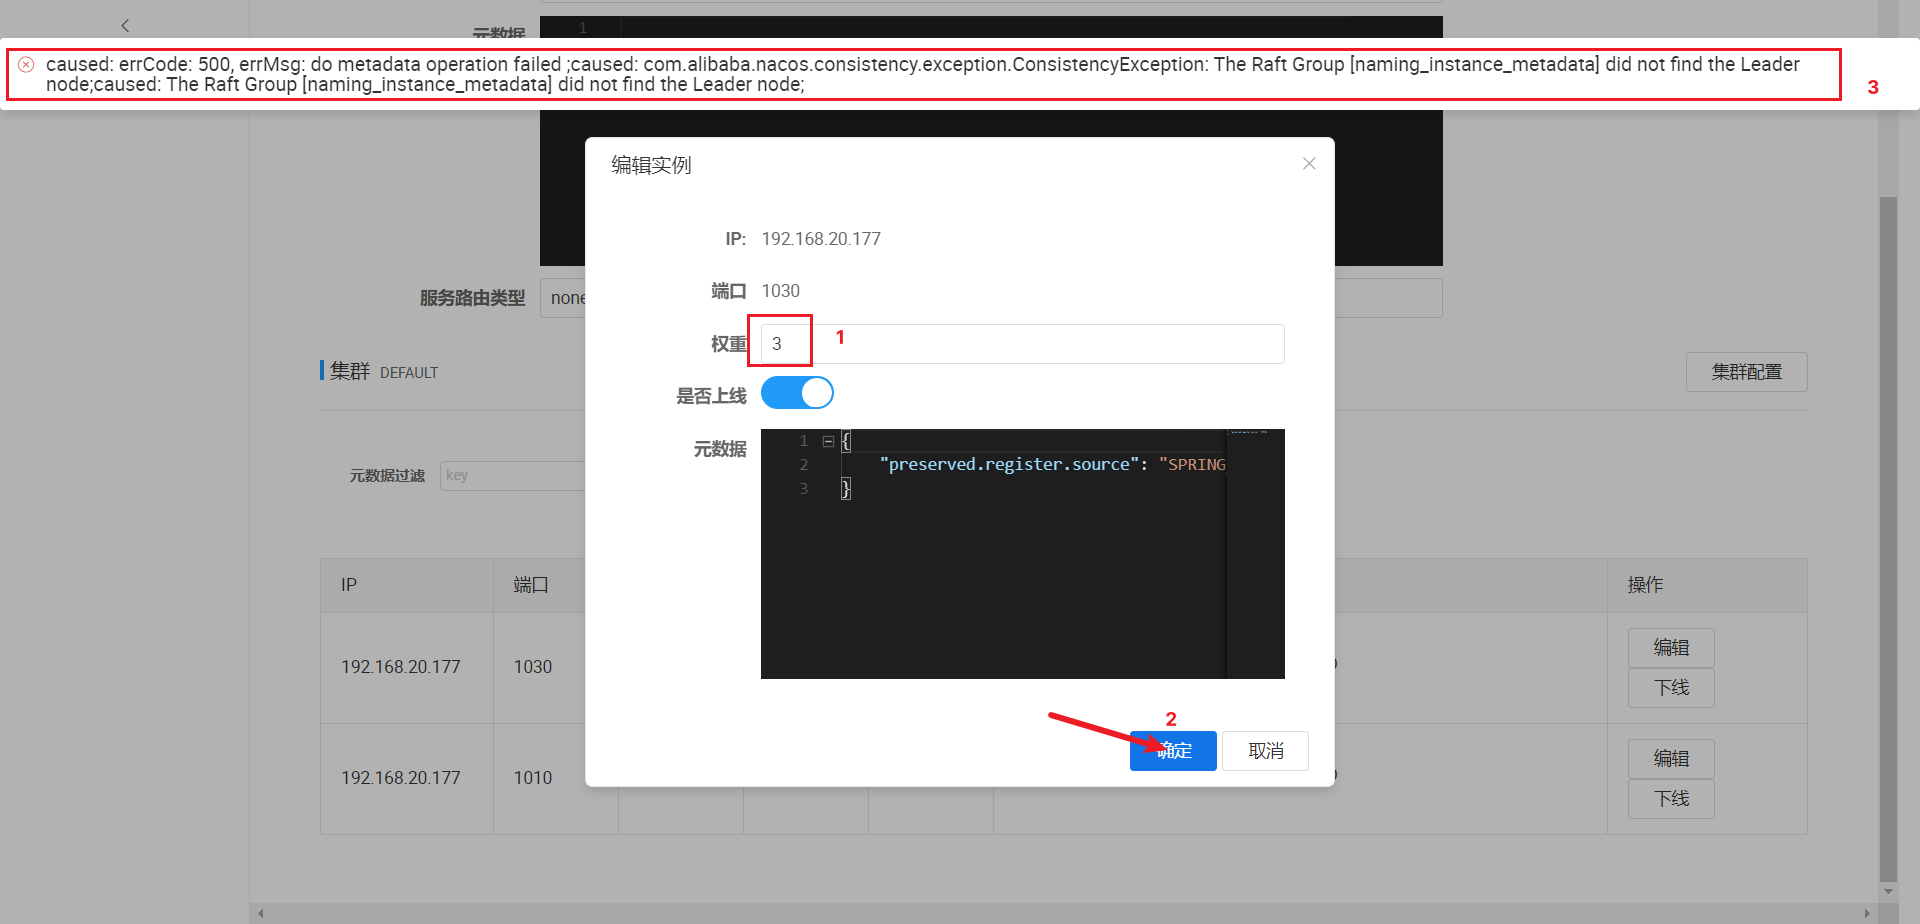Click the vertical scrollbar down arrow
1920x924 pixels.
(1888, 891)
